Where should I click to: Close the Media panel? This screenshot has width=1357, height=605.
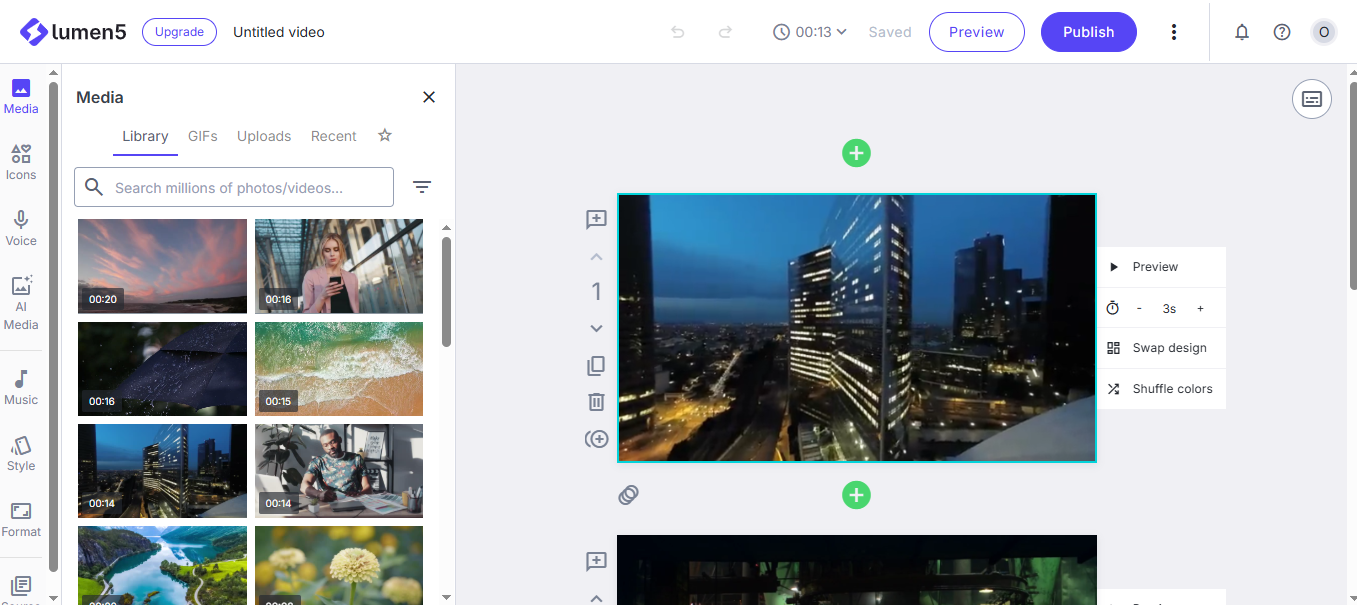coord(429,97)
